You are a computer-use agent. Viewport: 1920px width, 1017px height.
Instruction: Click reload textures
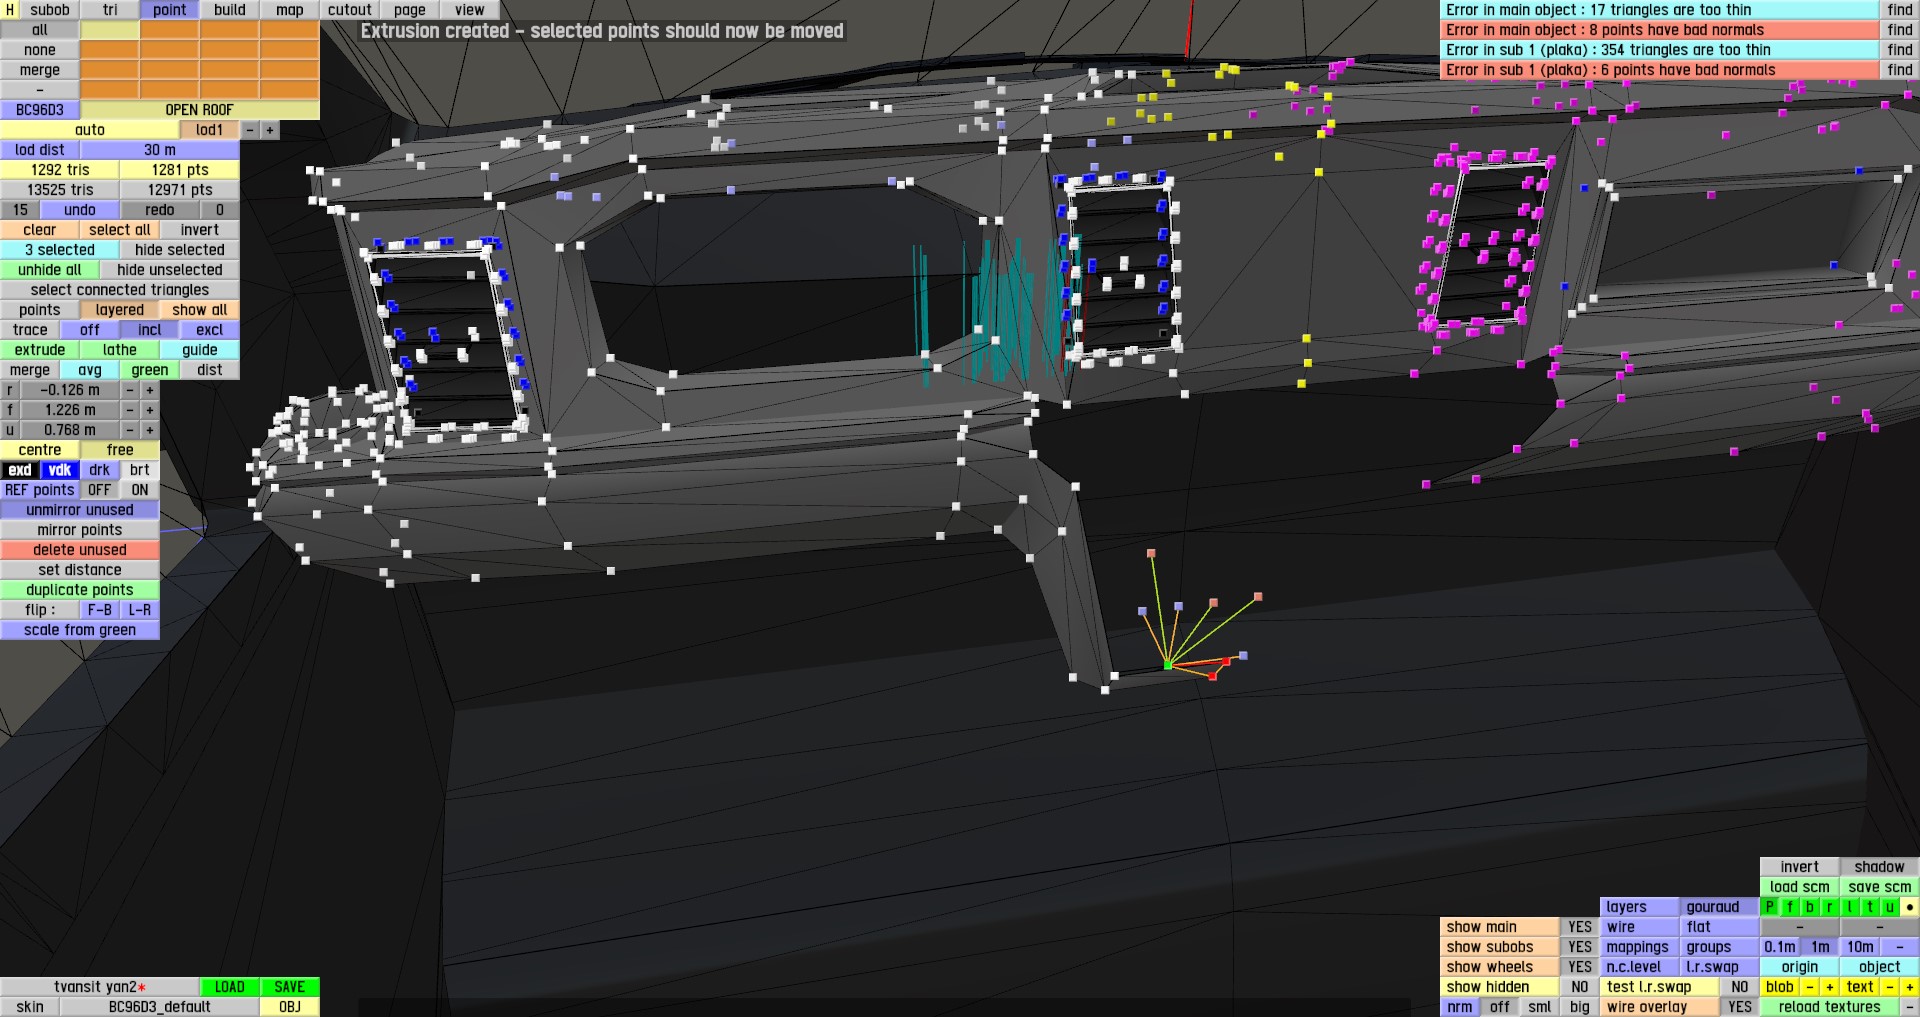click(1830, 1007)
